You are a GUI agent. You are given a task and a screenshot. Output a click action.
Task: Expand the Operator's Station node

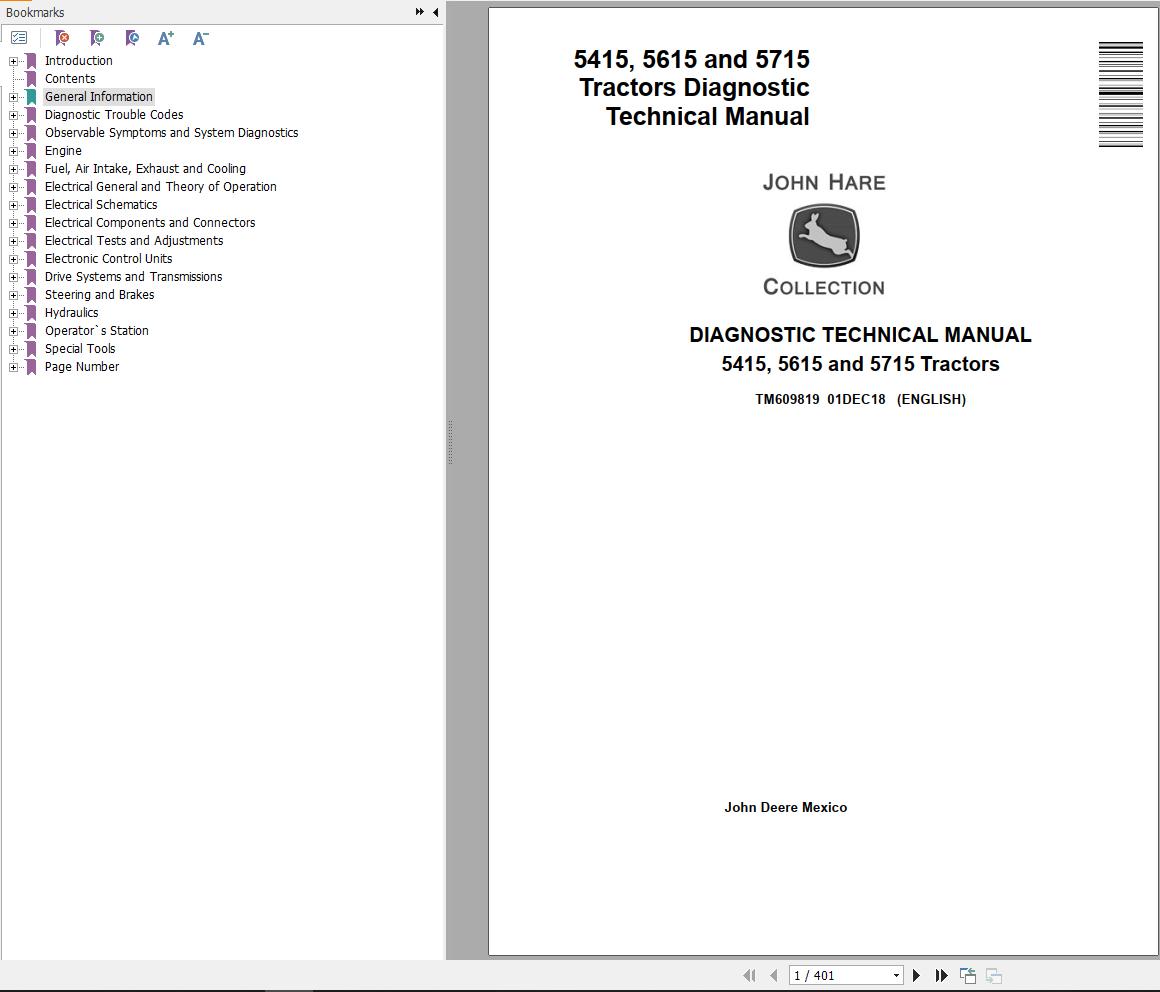(x=13, y=331)
